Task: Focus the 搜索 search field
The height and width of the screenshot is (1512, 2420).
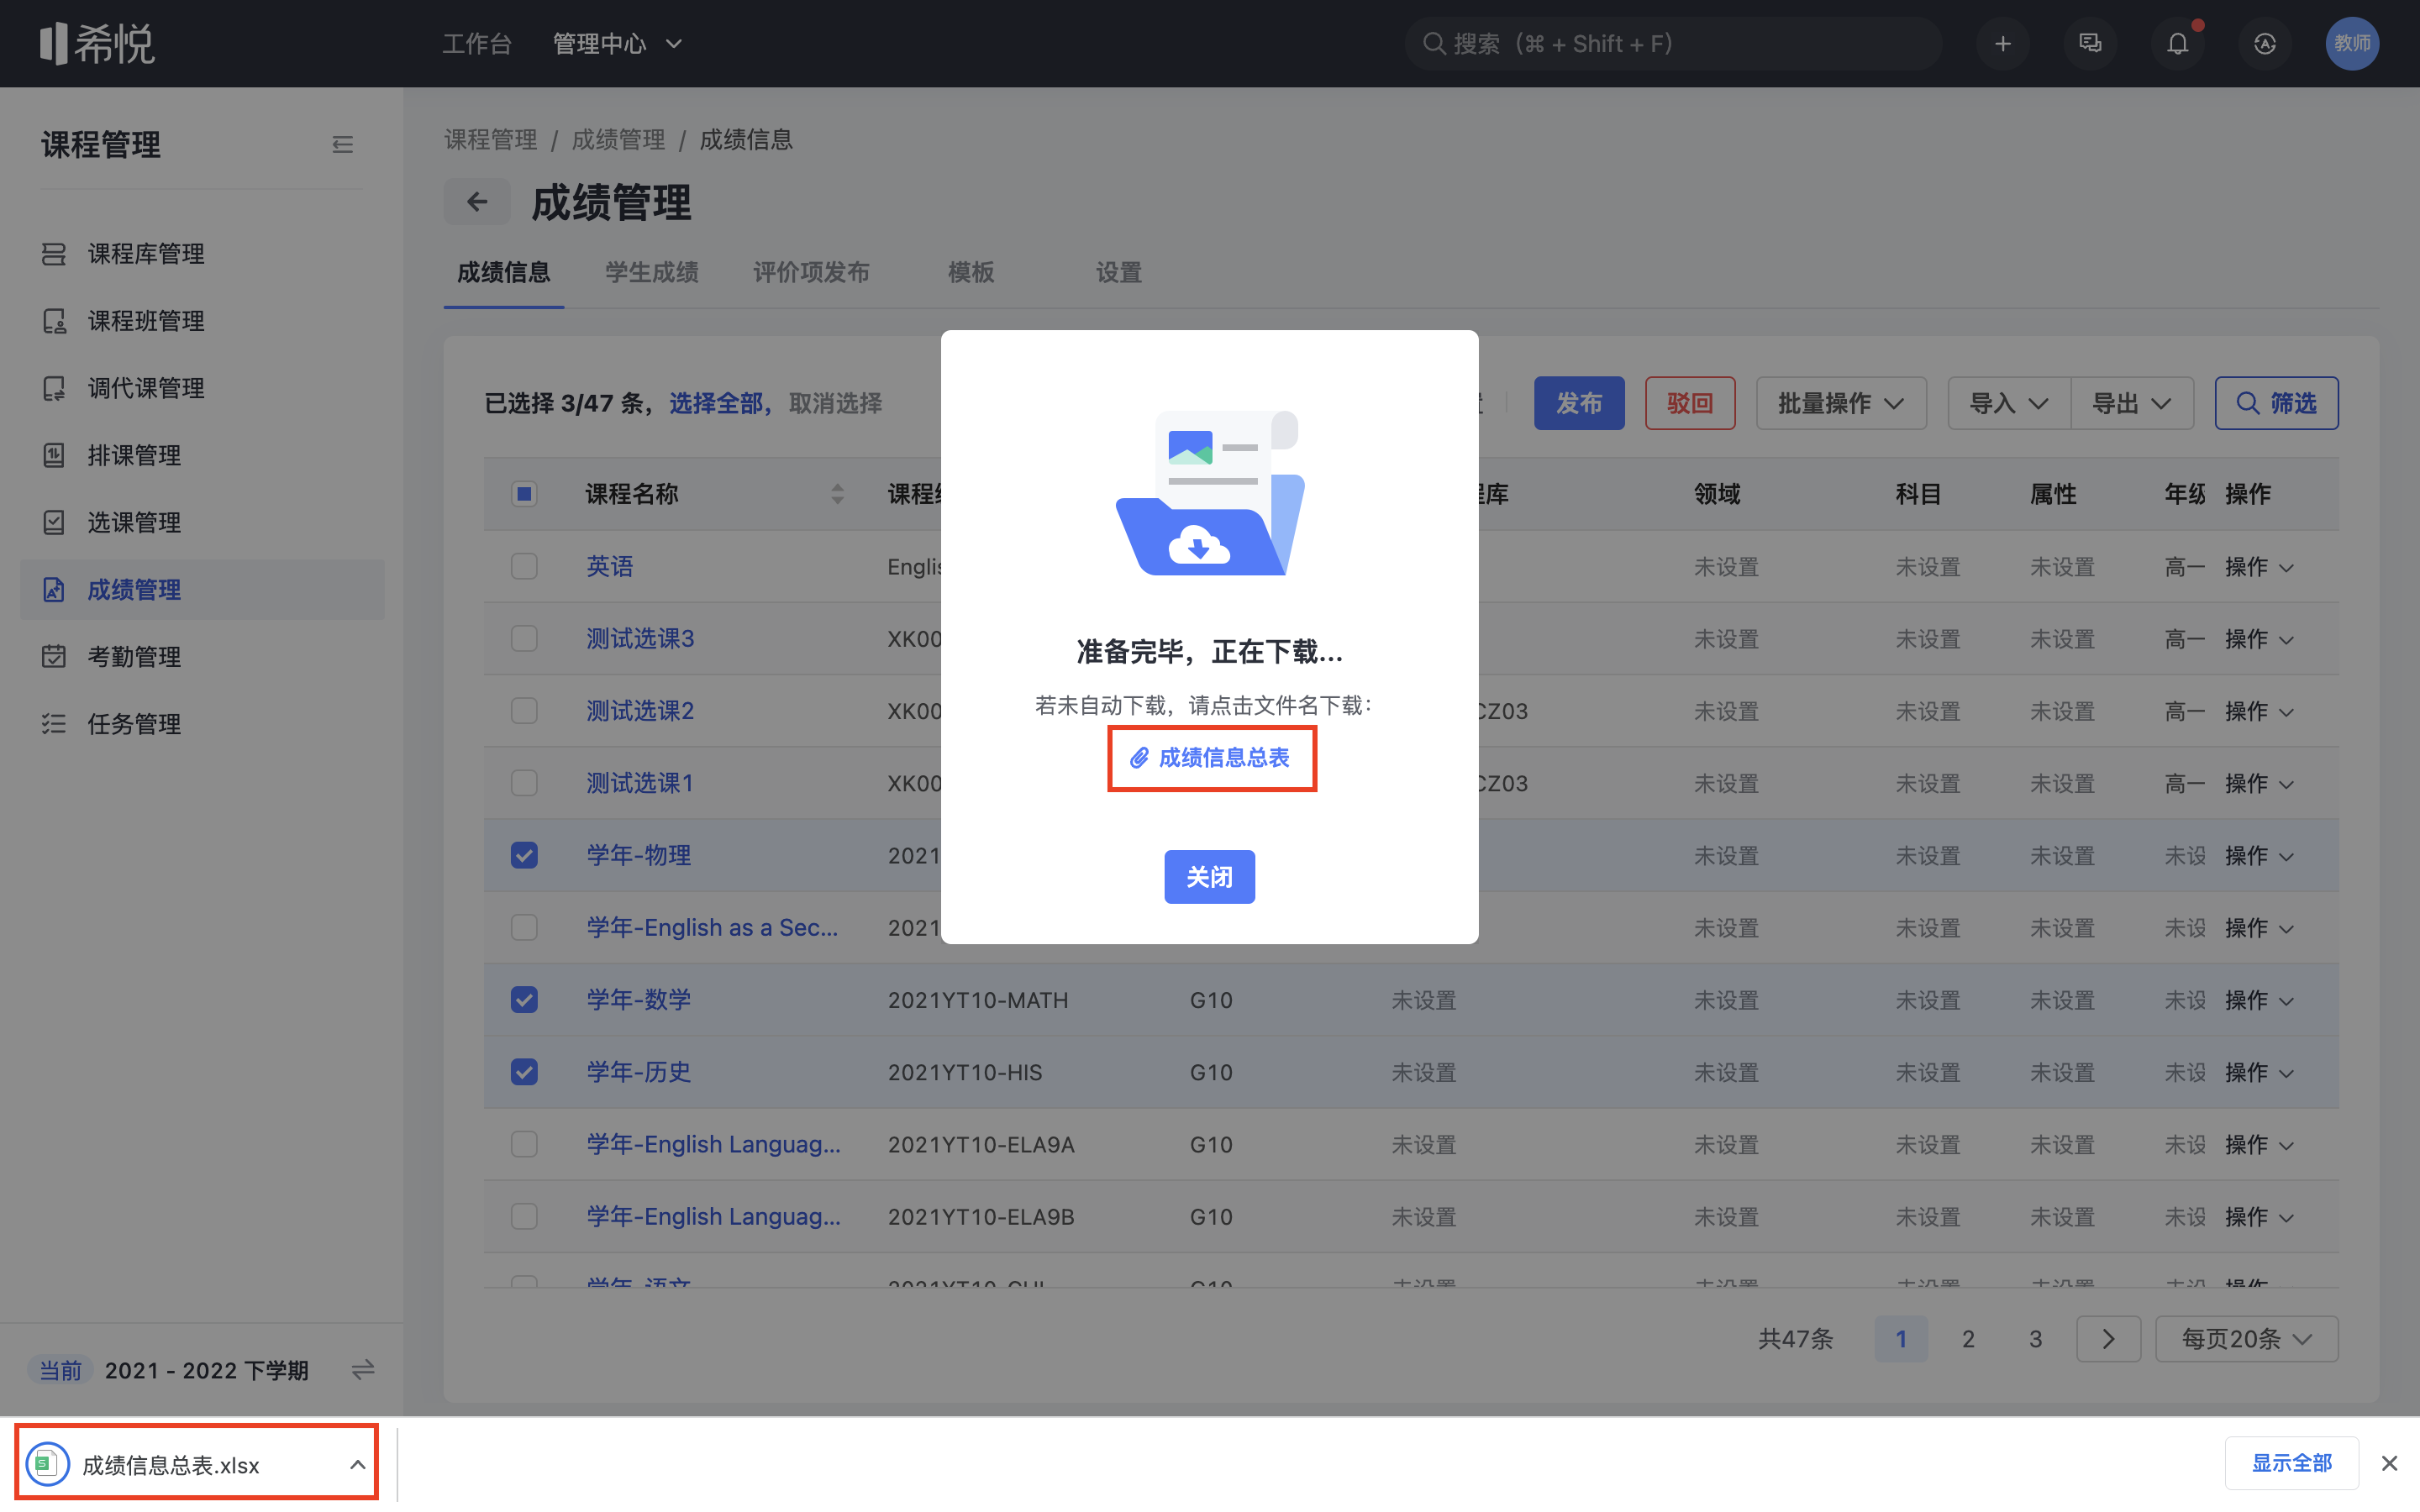Action: (1673, 44)
